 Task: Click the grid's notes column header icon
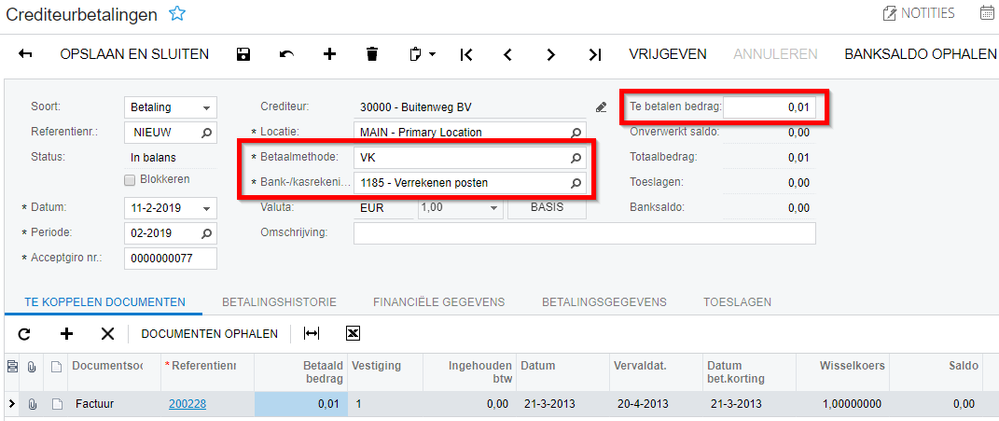coord(56,366)
